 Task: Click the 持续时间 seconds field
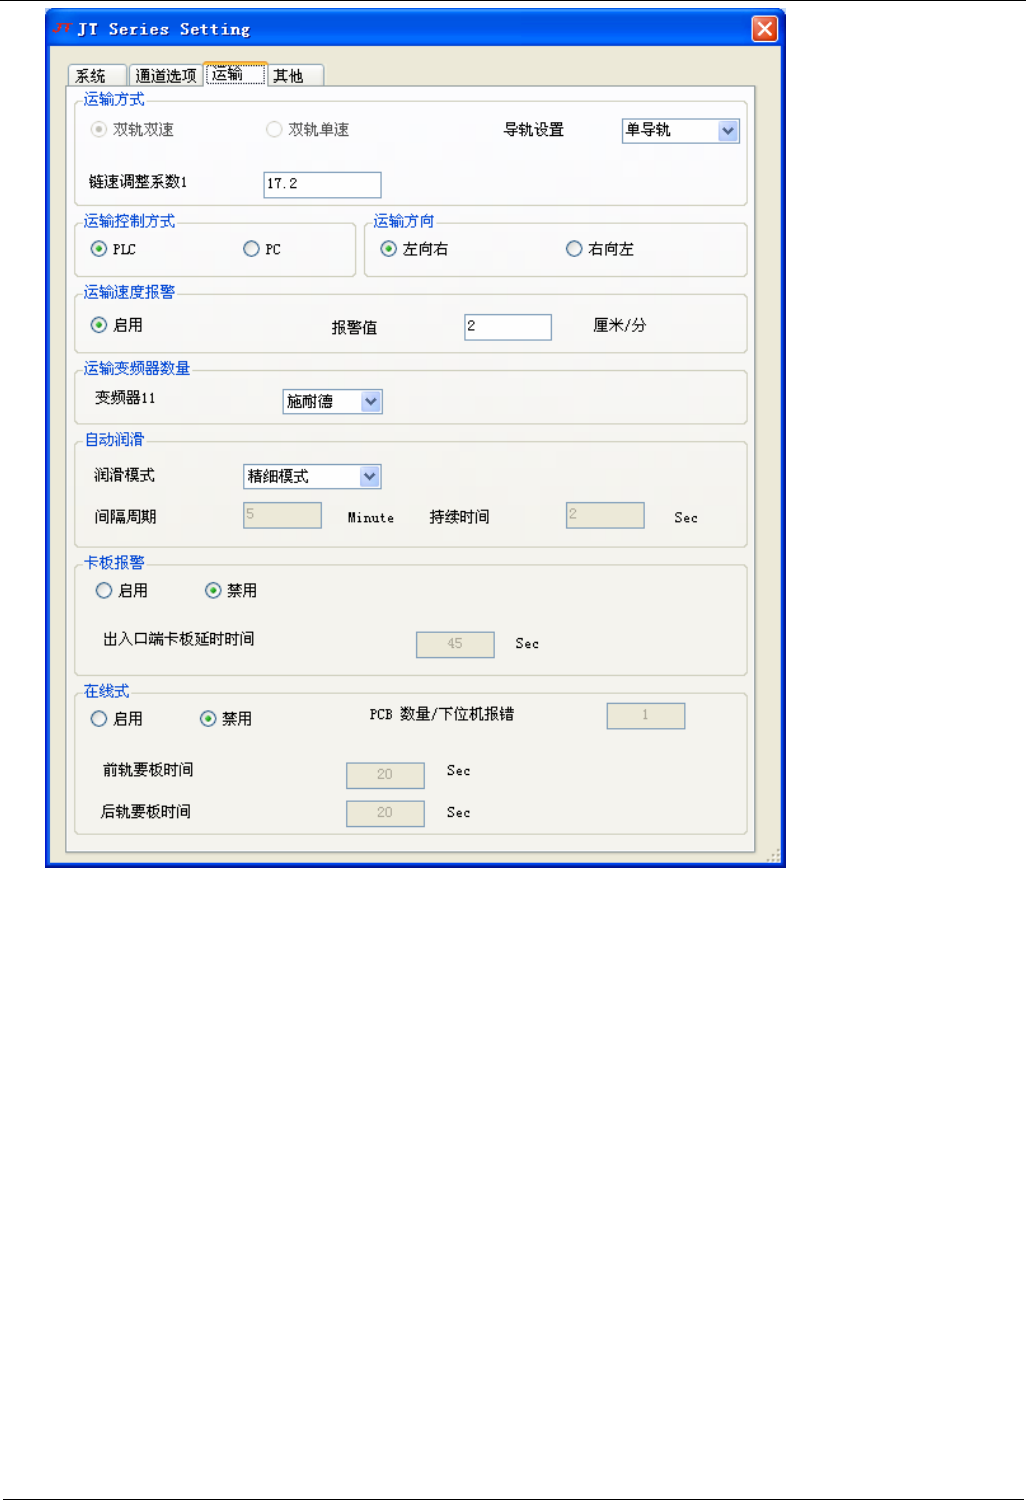(605, 515)
